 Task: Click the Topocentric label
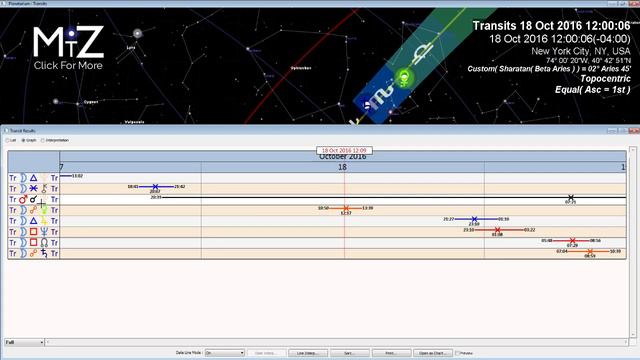click(x=605, y=78)
